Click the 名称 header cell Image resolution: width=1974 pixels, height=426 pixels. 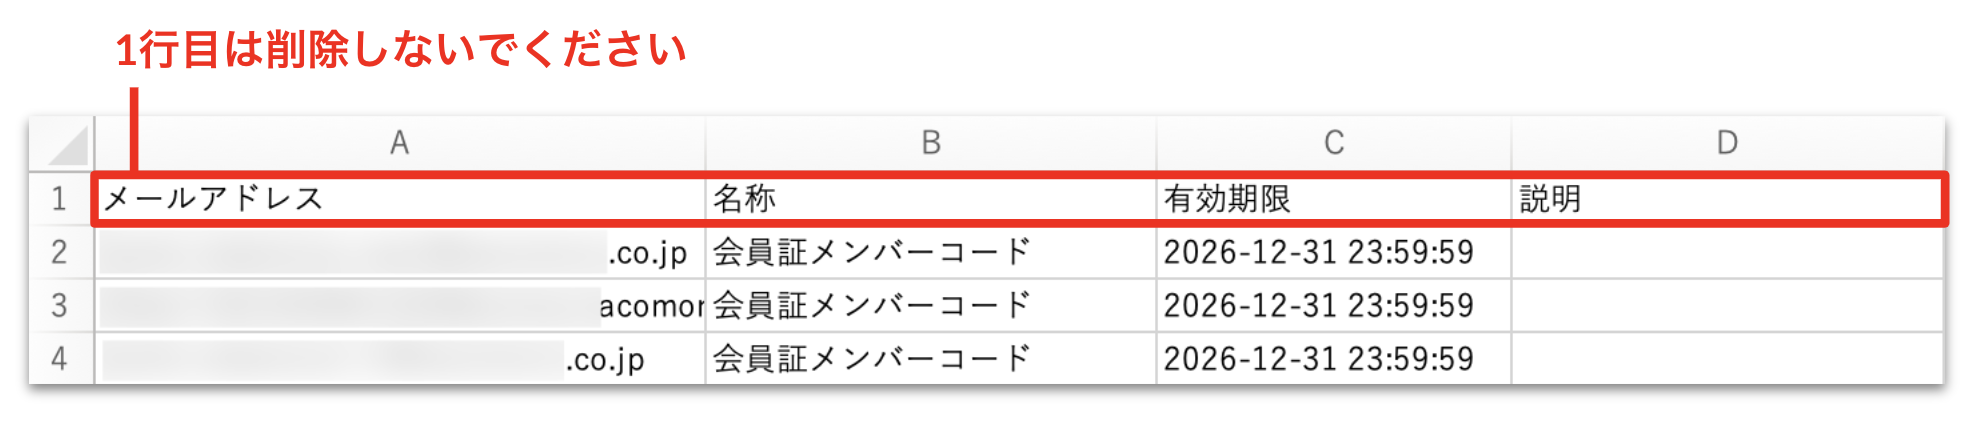pos(931,199)
